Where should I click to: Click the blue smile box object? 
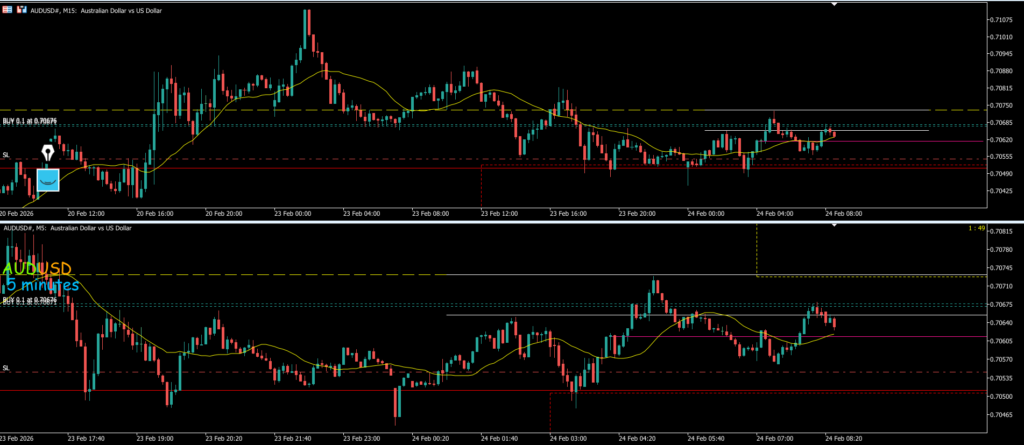coord(48,180)
